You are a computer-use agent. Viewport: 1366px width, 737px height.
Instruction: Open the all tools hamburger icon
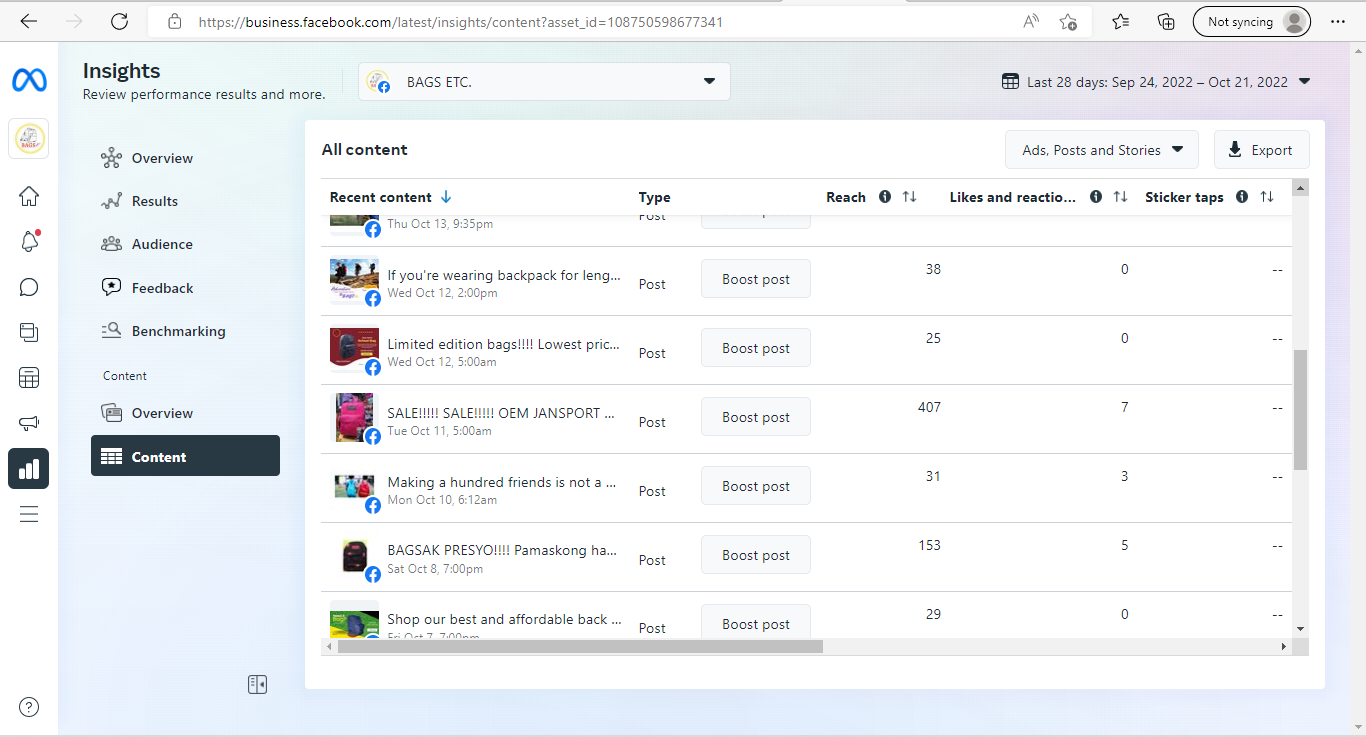pos(29,514)
